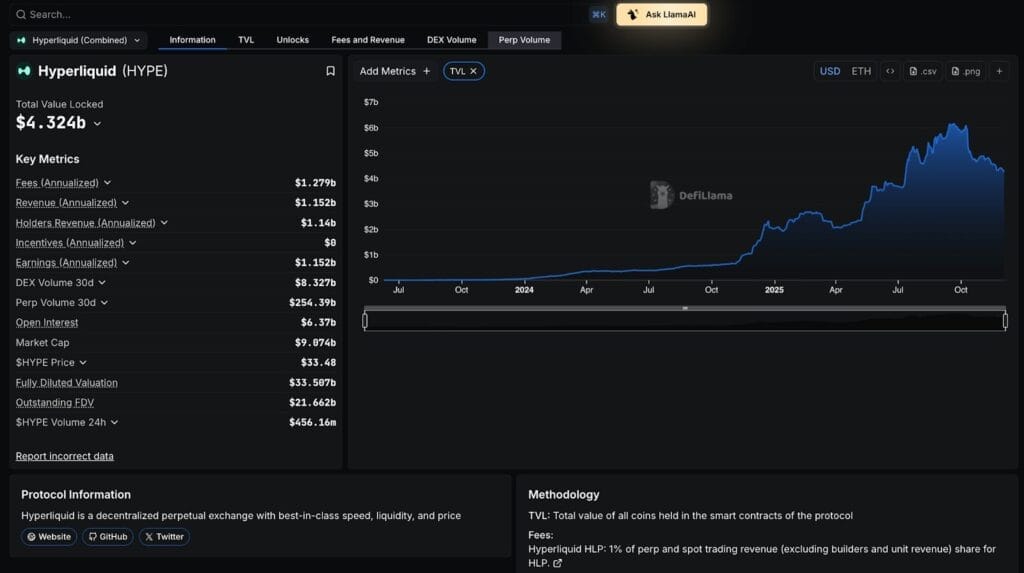This screenshot has height=573, width=1024.
Task: Open the Unlocks tab
Action: [293, 40]
